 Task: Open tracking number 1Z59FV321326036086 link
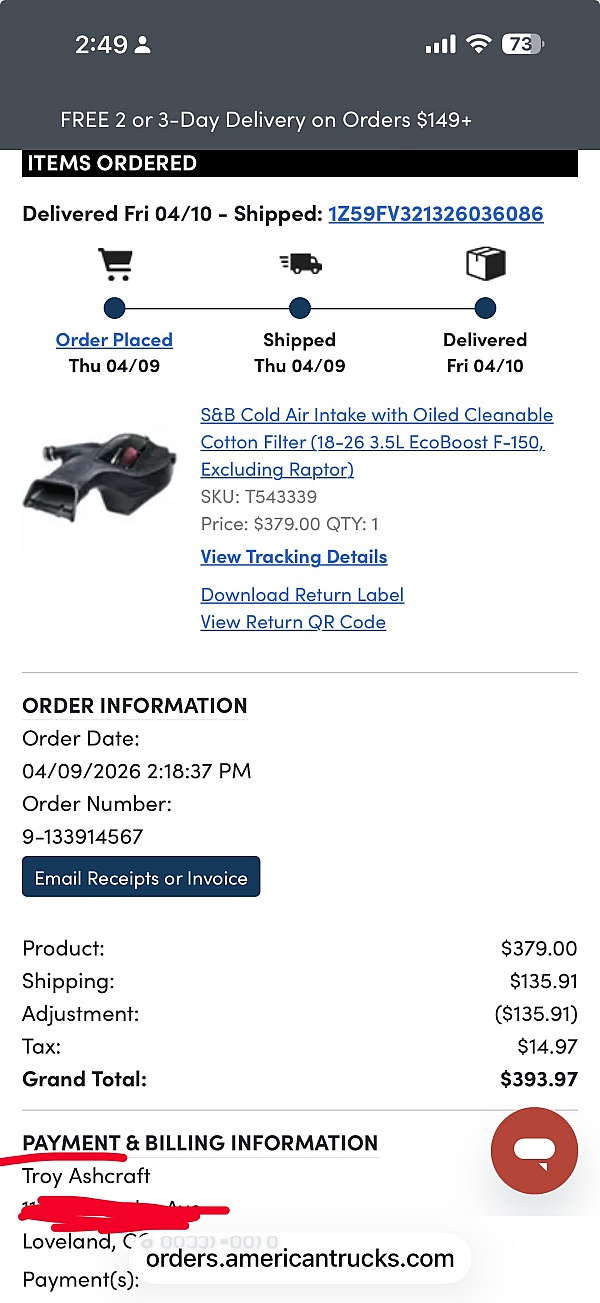pyautogui.click(x=436, y=214)
